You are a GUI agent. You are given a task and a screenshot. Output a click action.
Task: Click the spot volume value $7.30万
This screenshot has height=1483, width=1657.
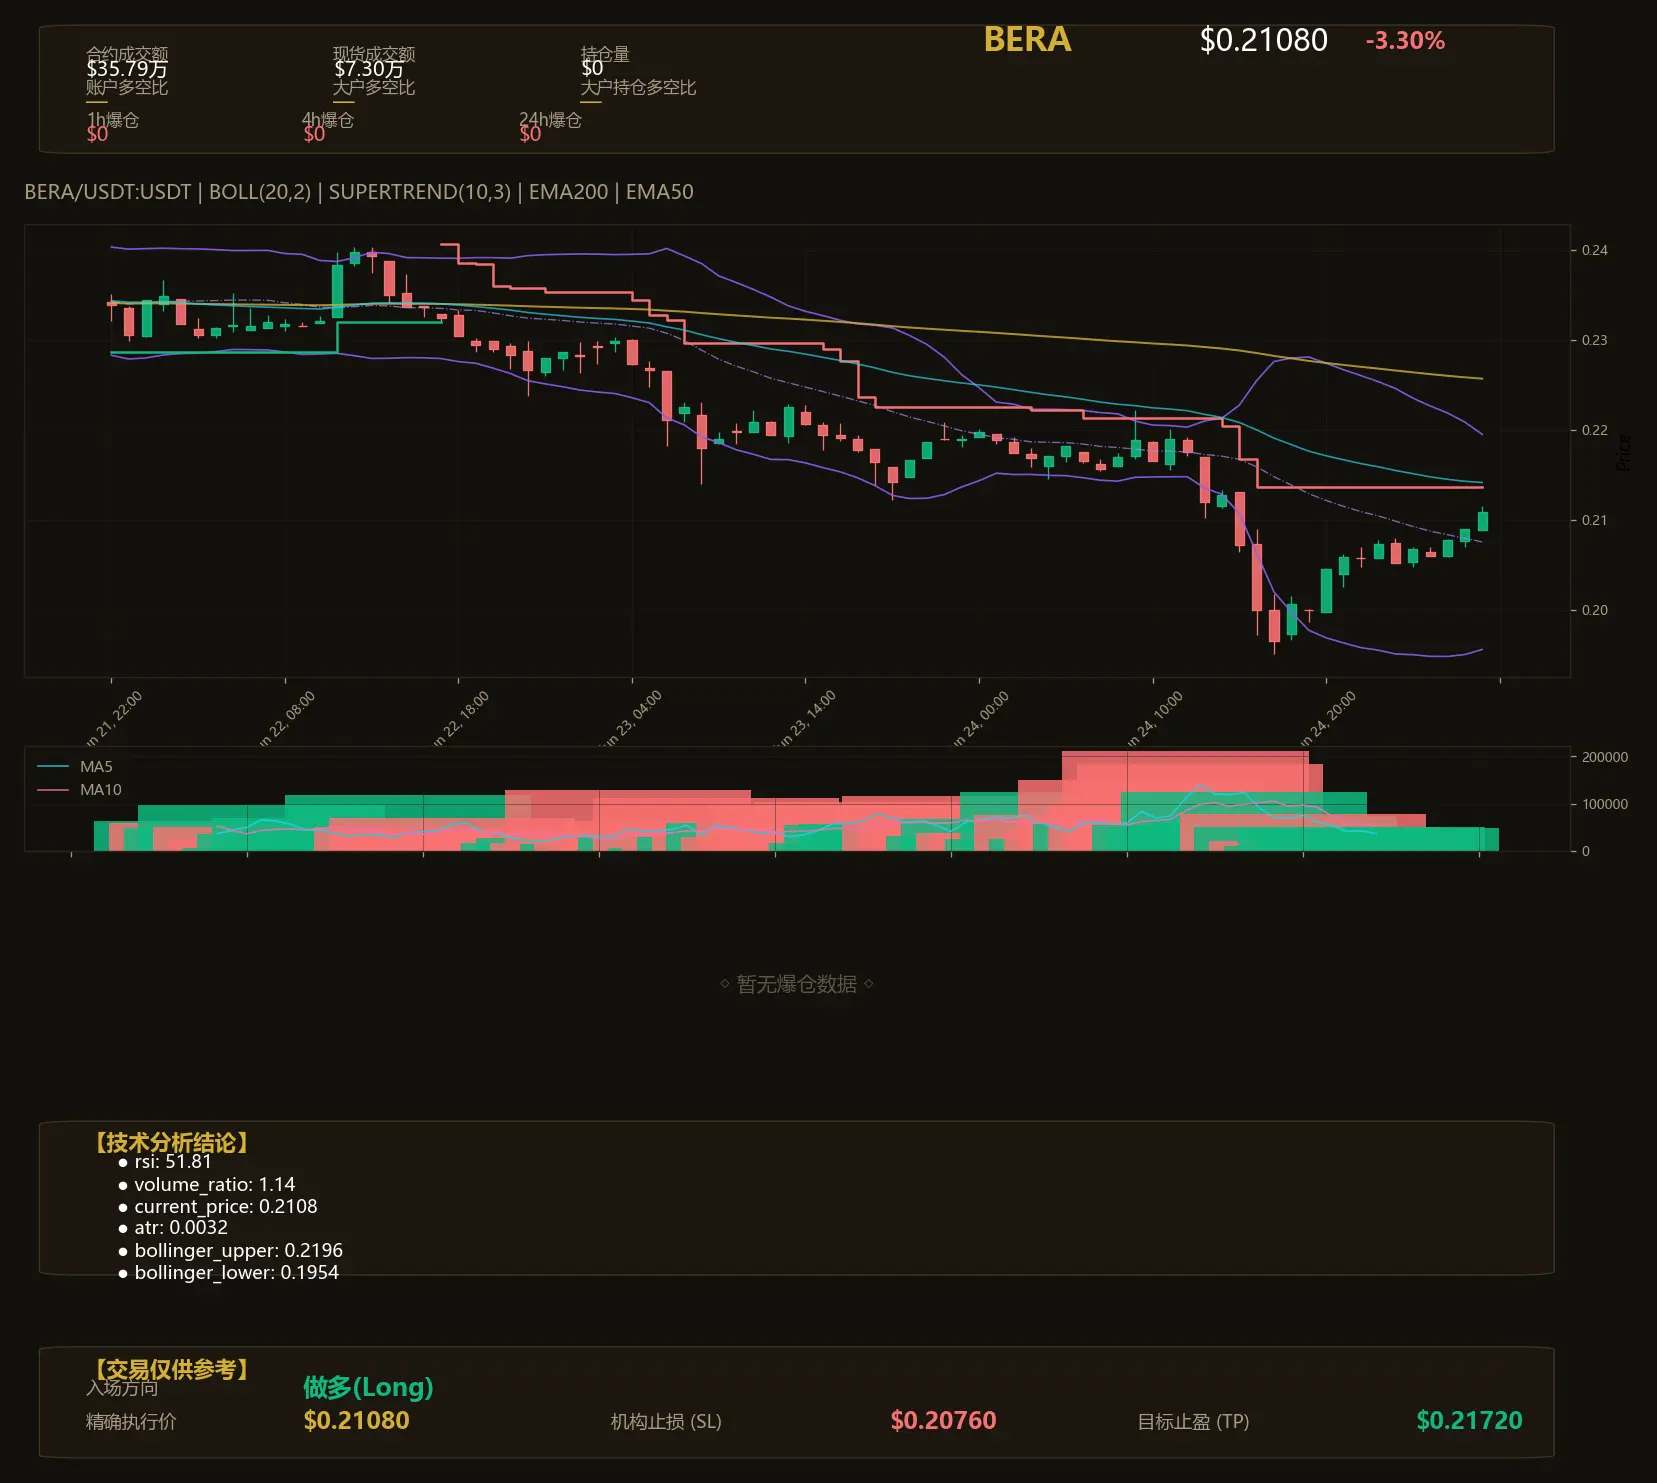point(369,69)
